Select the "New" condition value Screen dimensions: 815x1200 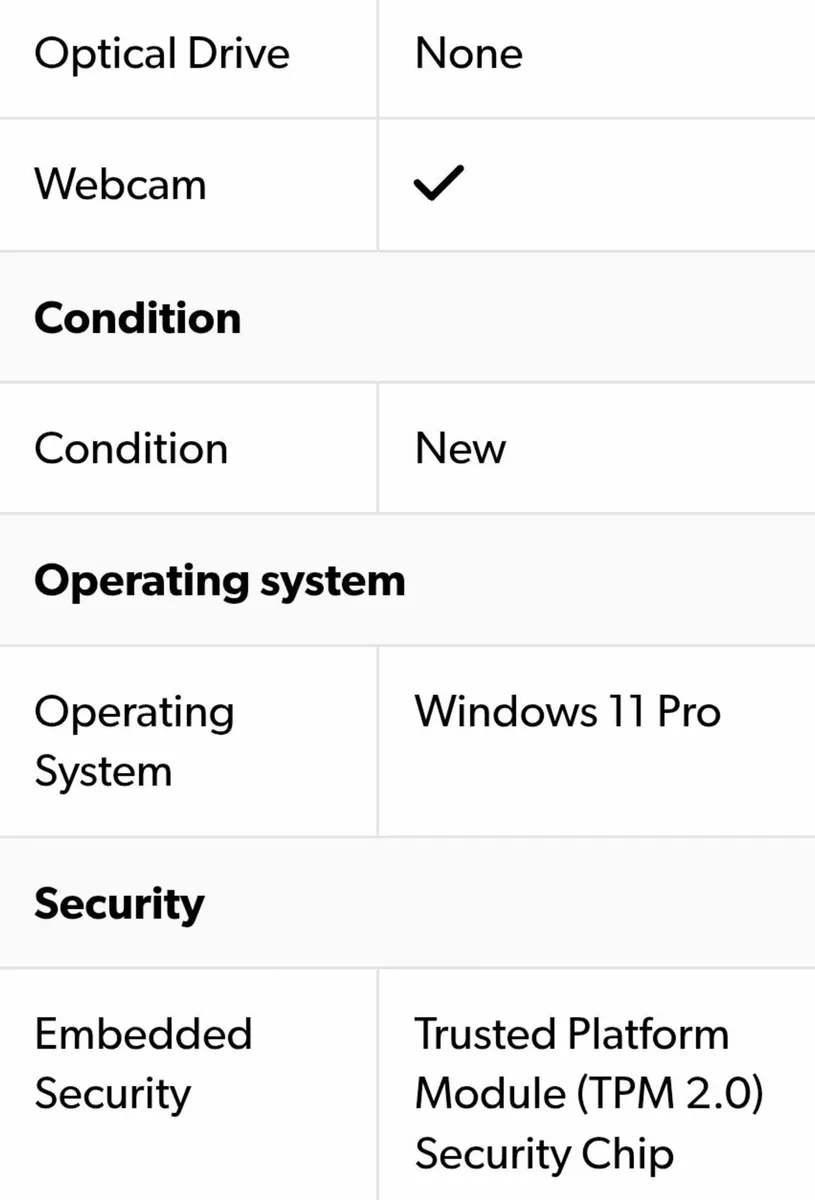[460, 449]
